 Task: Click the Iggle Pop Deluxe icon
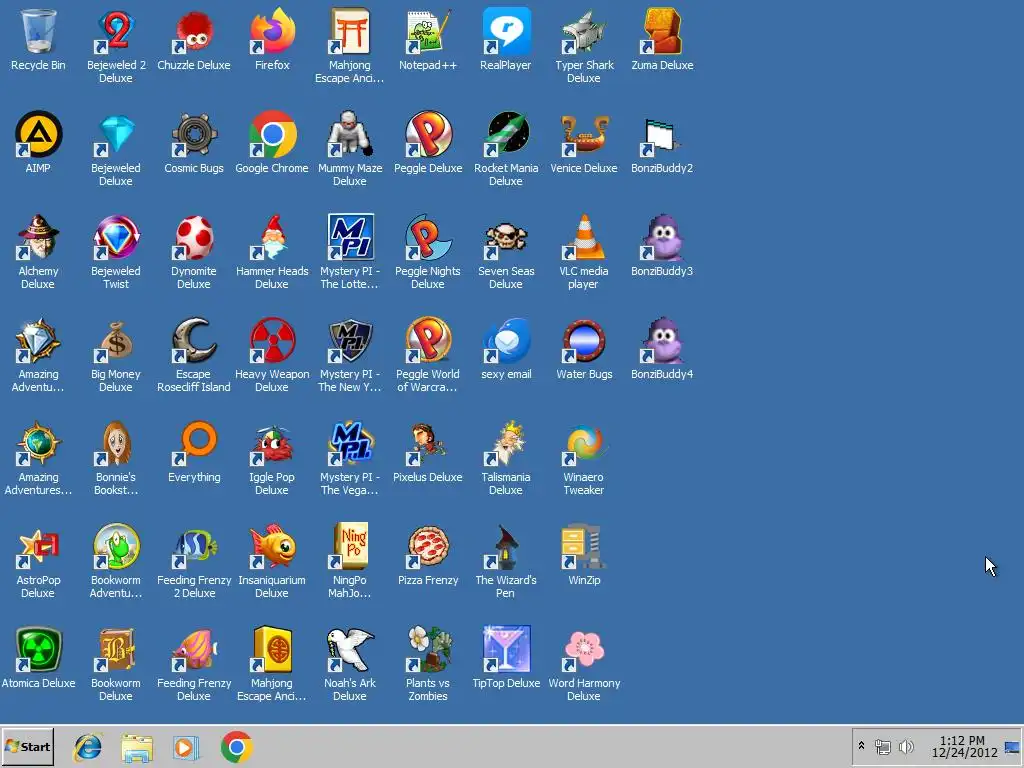click(272, 443)
